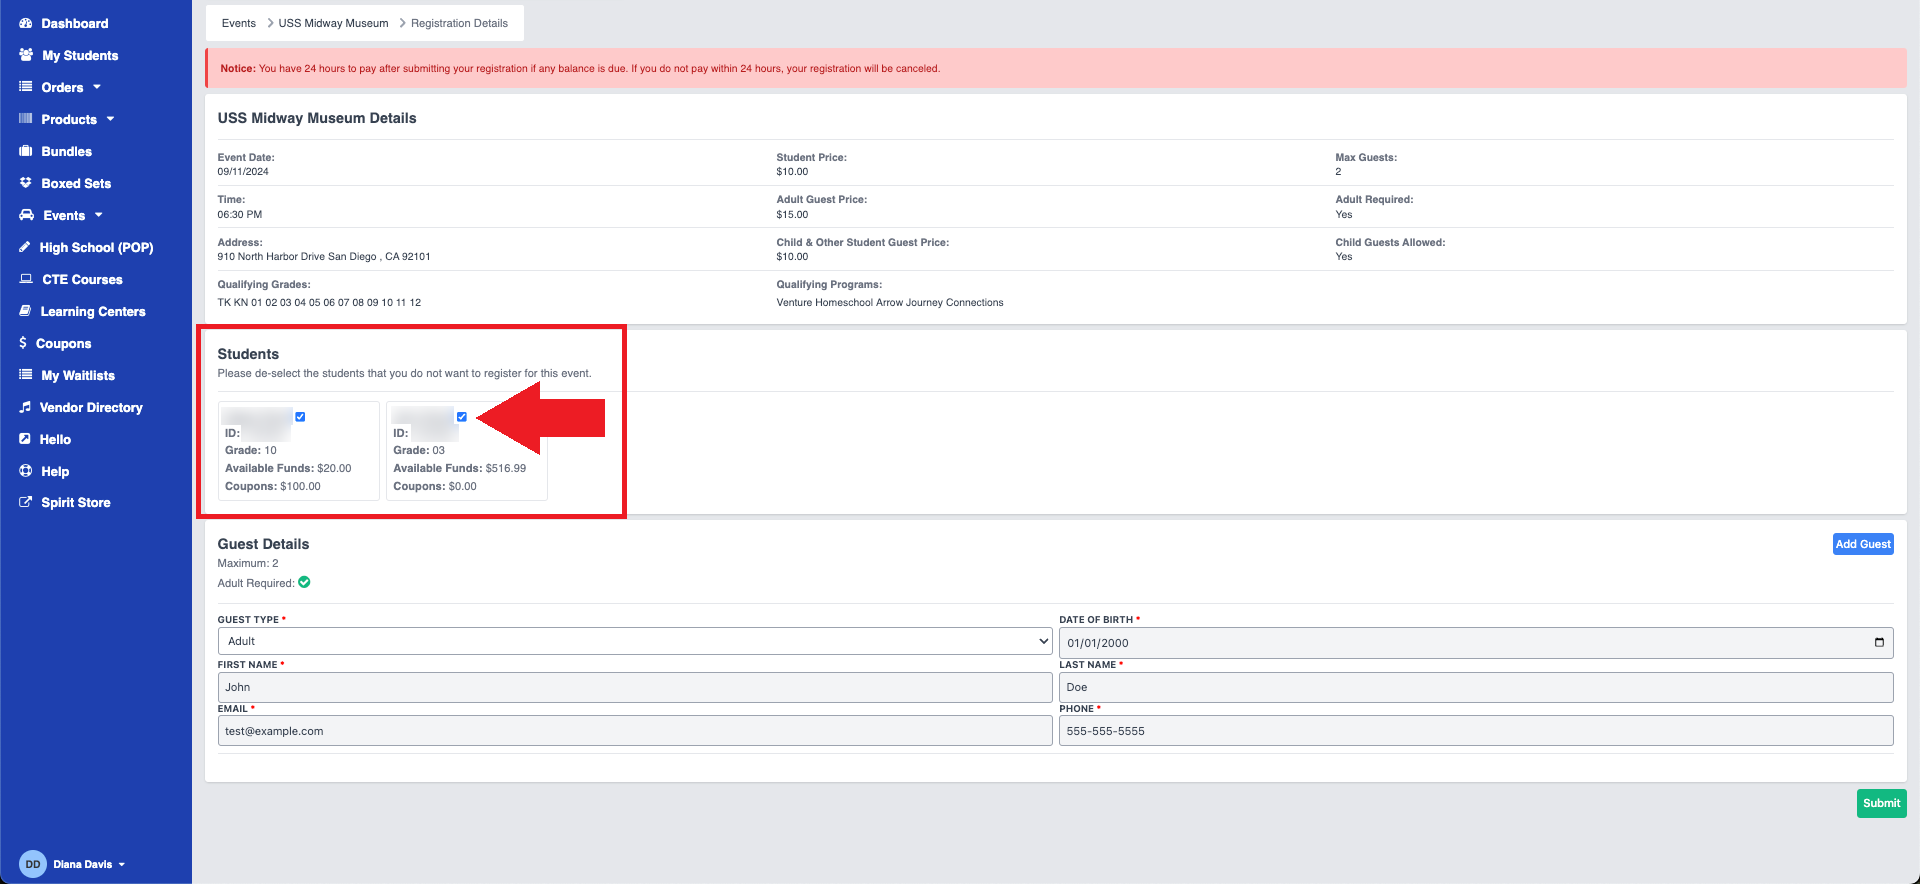The width and height of the screenshot is (1920, 884).
Task: Open the Guest Type dropdown
Action: coord(635,641)
